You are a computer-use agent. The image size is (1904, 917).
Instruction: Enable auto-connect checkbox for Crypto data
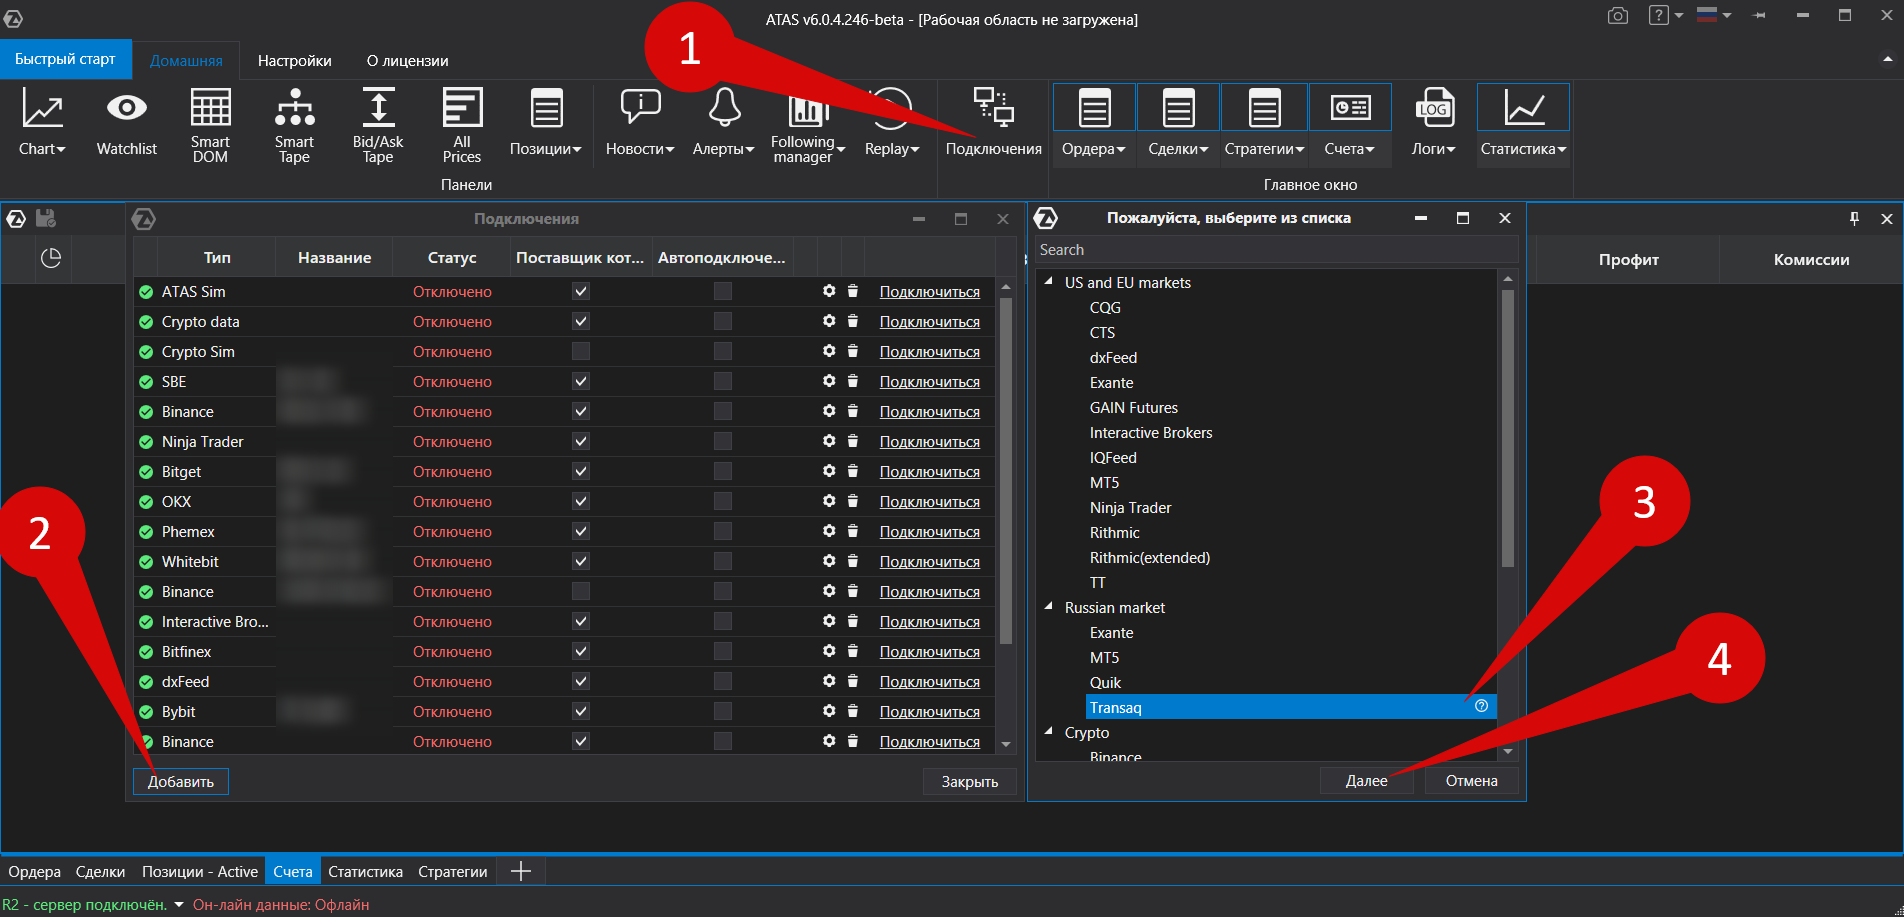[x=723, y=321]
